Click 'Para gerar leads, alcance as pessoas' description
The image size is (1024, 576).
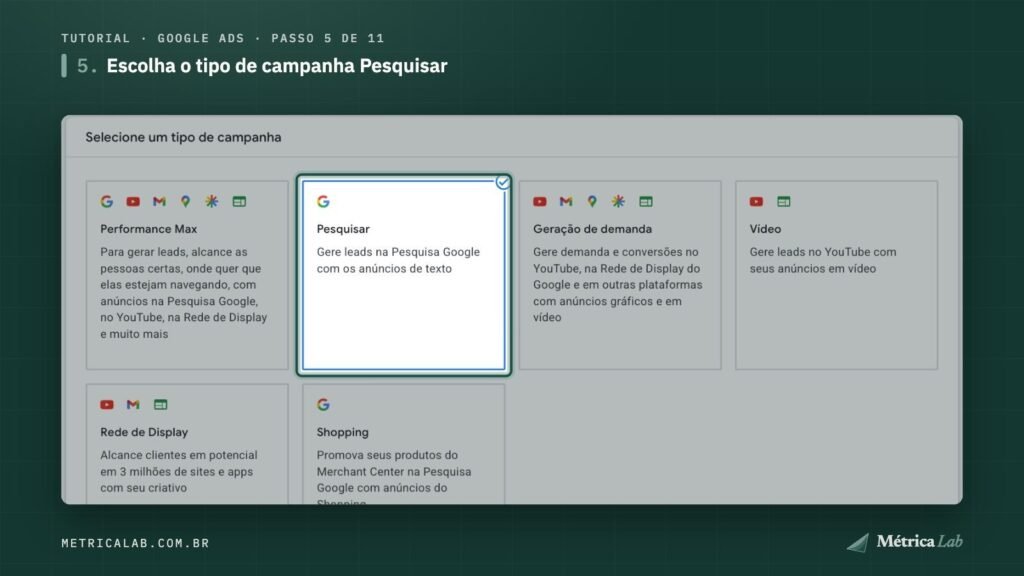click(x=184, y=293)
